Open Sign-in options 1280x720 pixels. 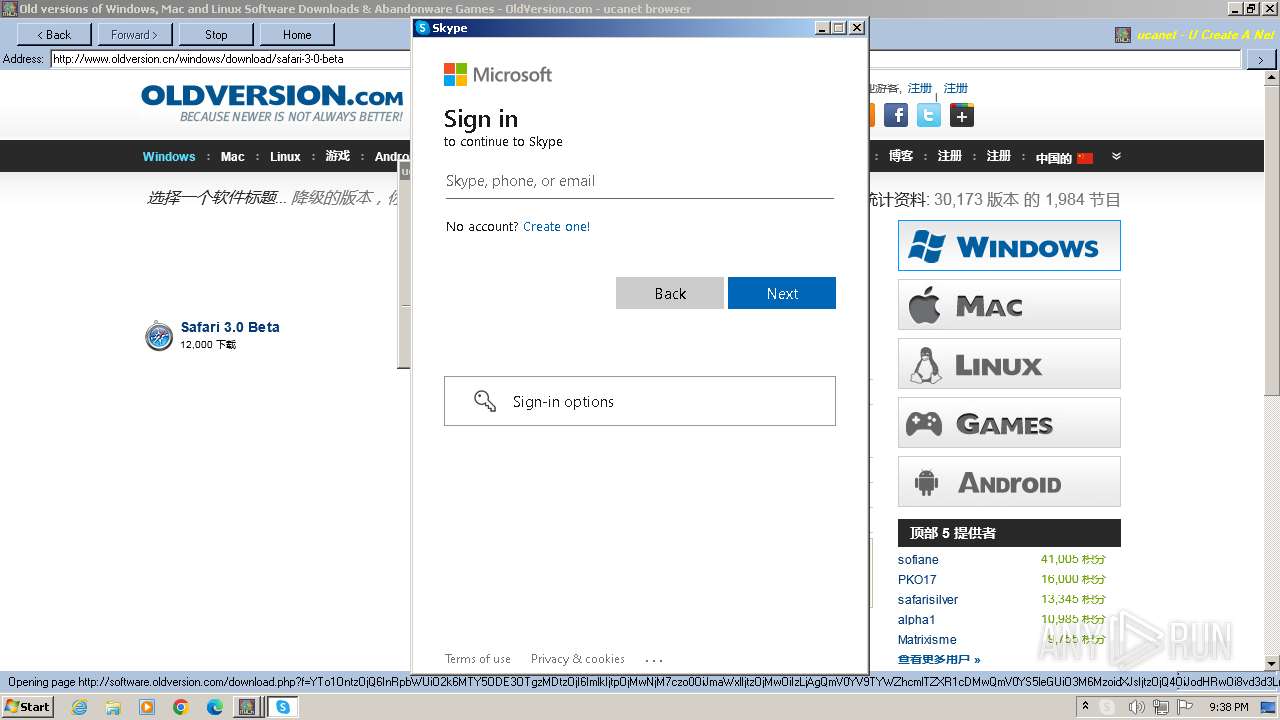[x=640, y=401]
